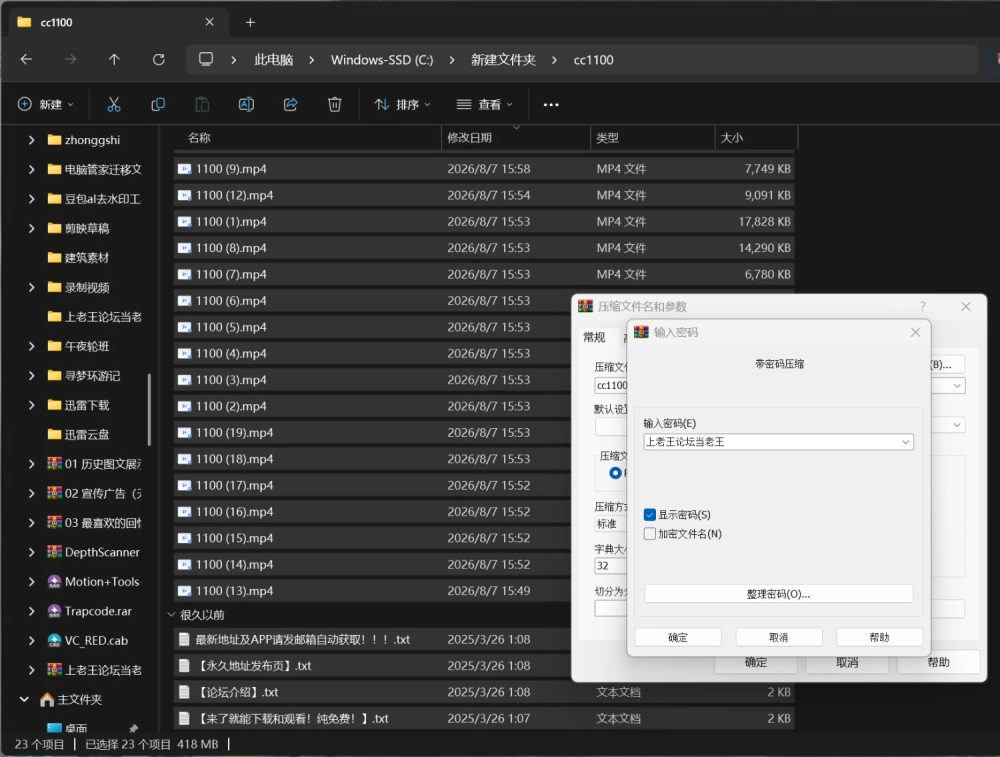Screen dimensions: 1000x757
Task: Click the text icon of 【永久地址发布页】.txt
Action: click(184, 666)
